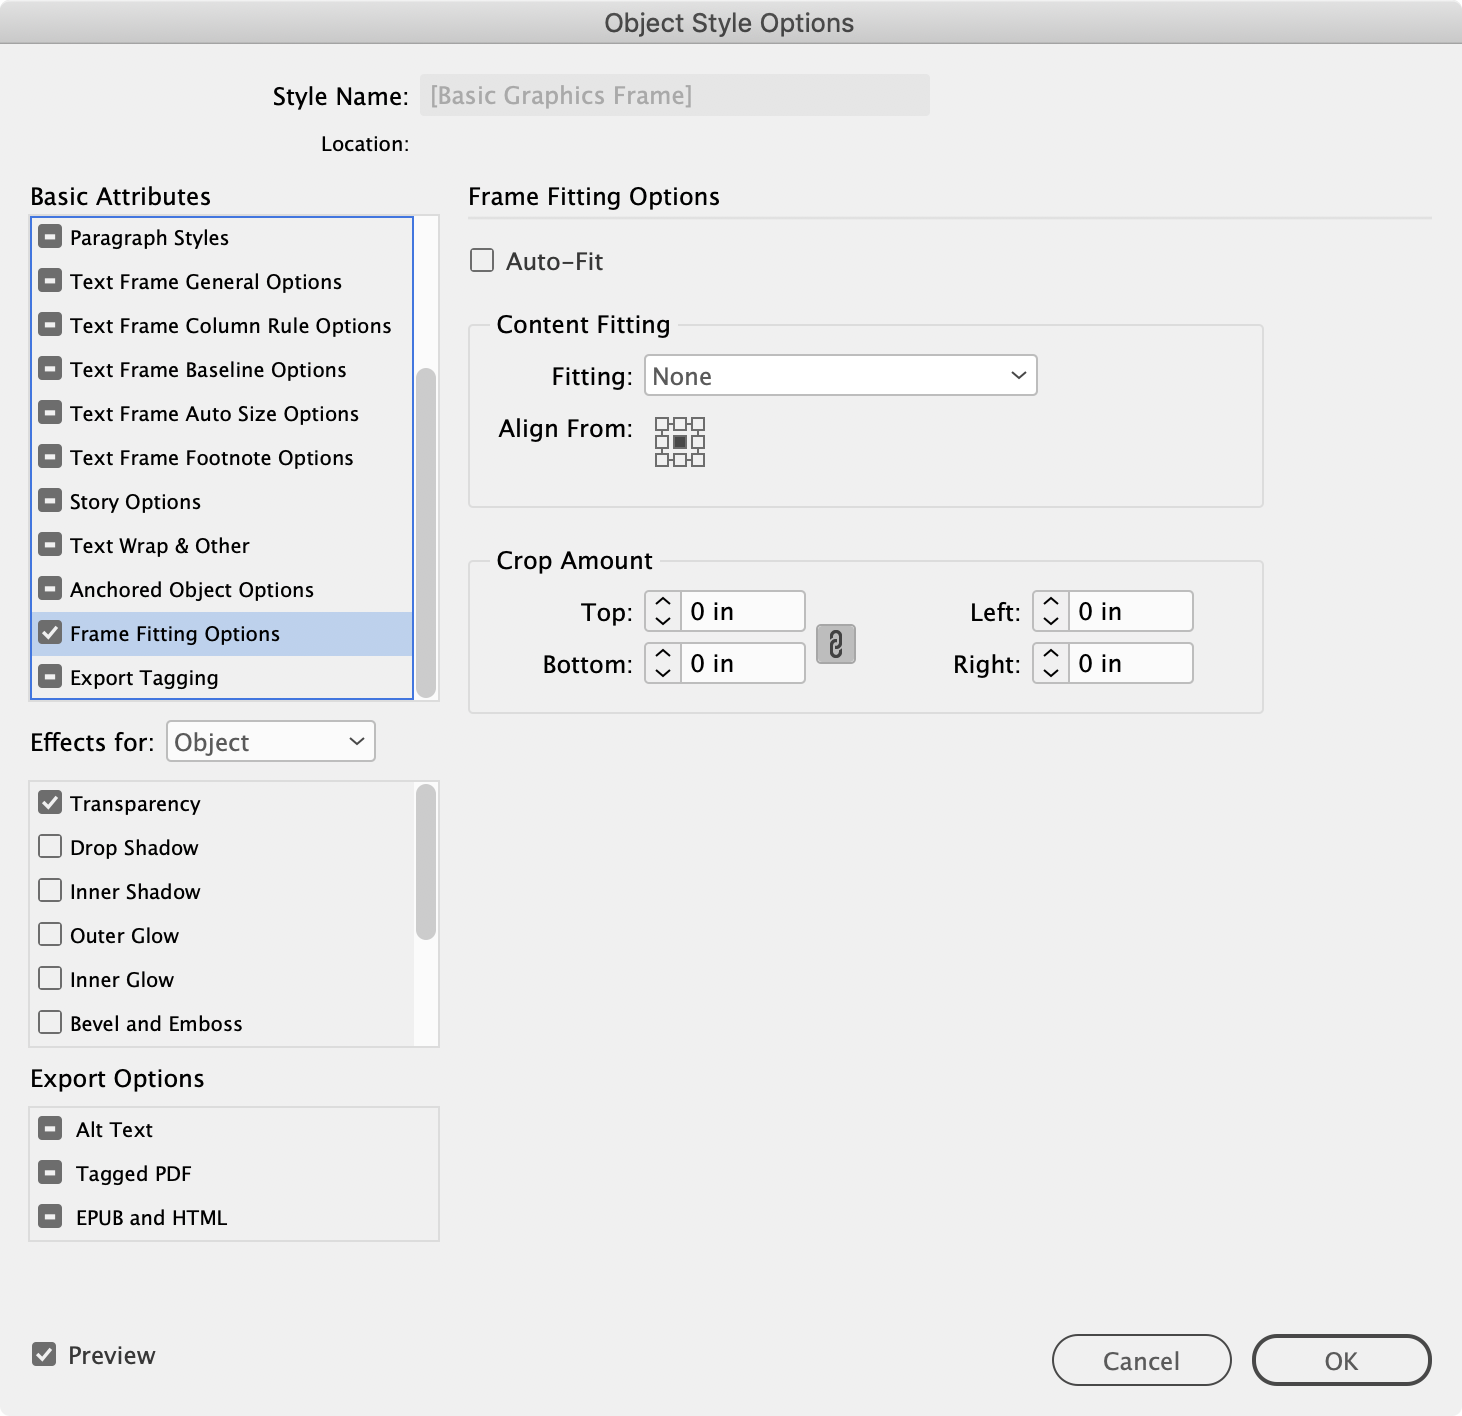
Task: Toggle Text Frame Column Rule Options checkbox
Action: (x=50, y=325)
